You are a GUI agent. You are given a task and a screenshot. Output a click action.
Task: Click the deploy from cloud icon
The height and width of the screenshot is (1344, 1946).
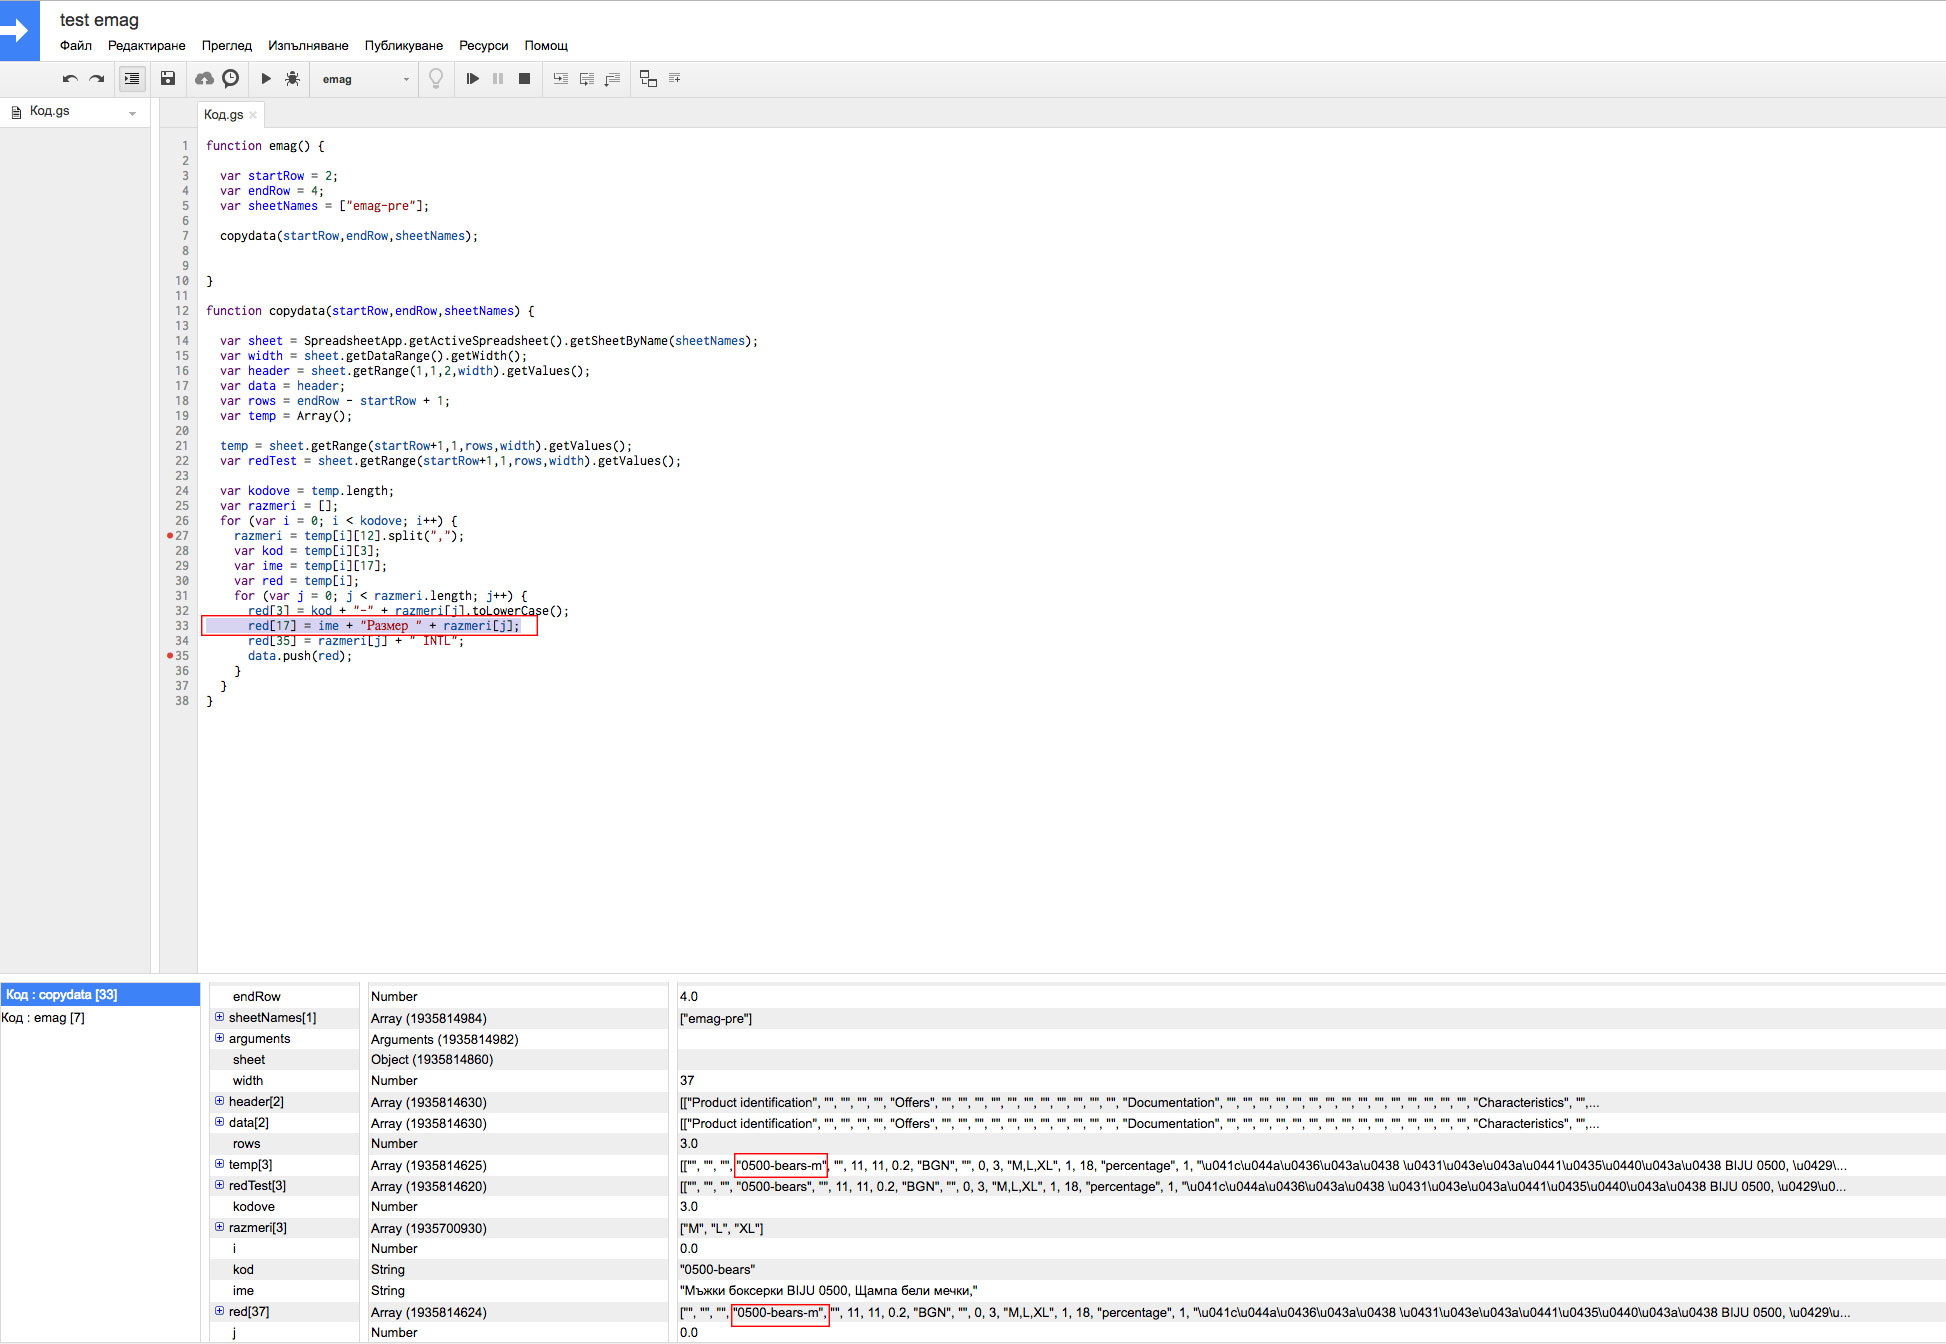(x=204, y=79)
